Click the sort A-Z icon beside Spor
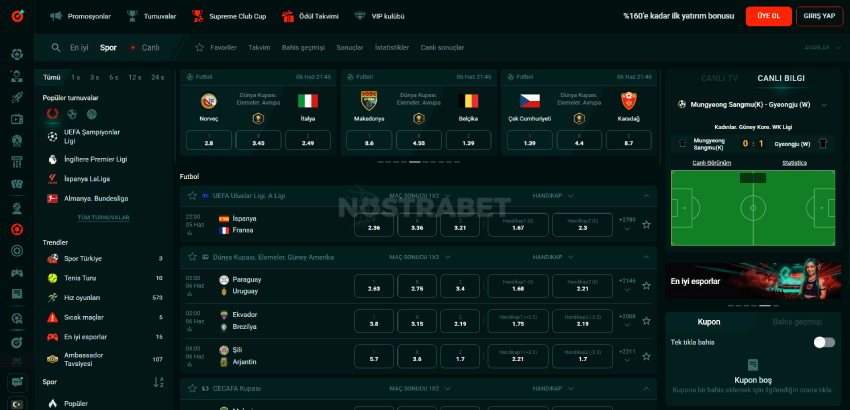Screen dimensions: 850x410 point(158,382)
